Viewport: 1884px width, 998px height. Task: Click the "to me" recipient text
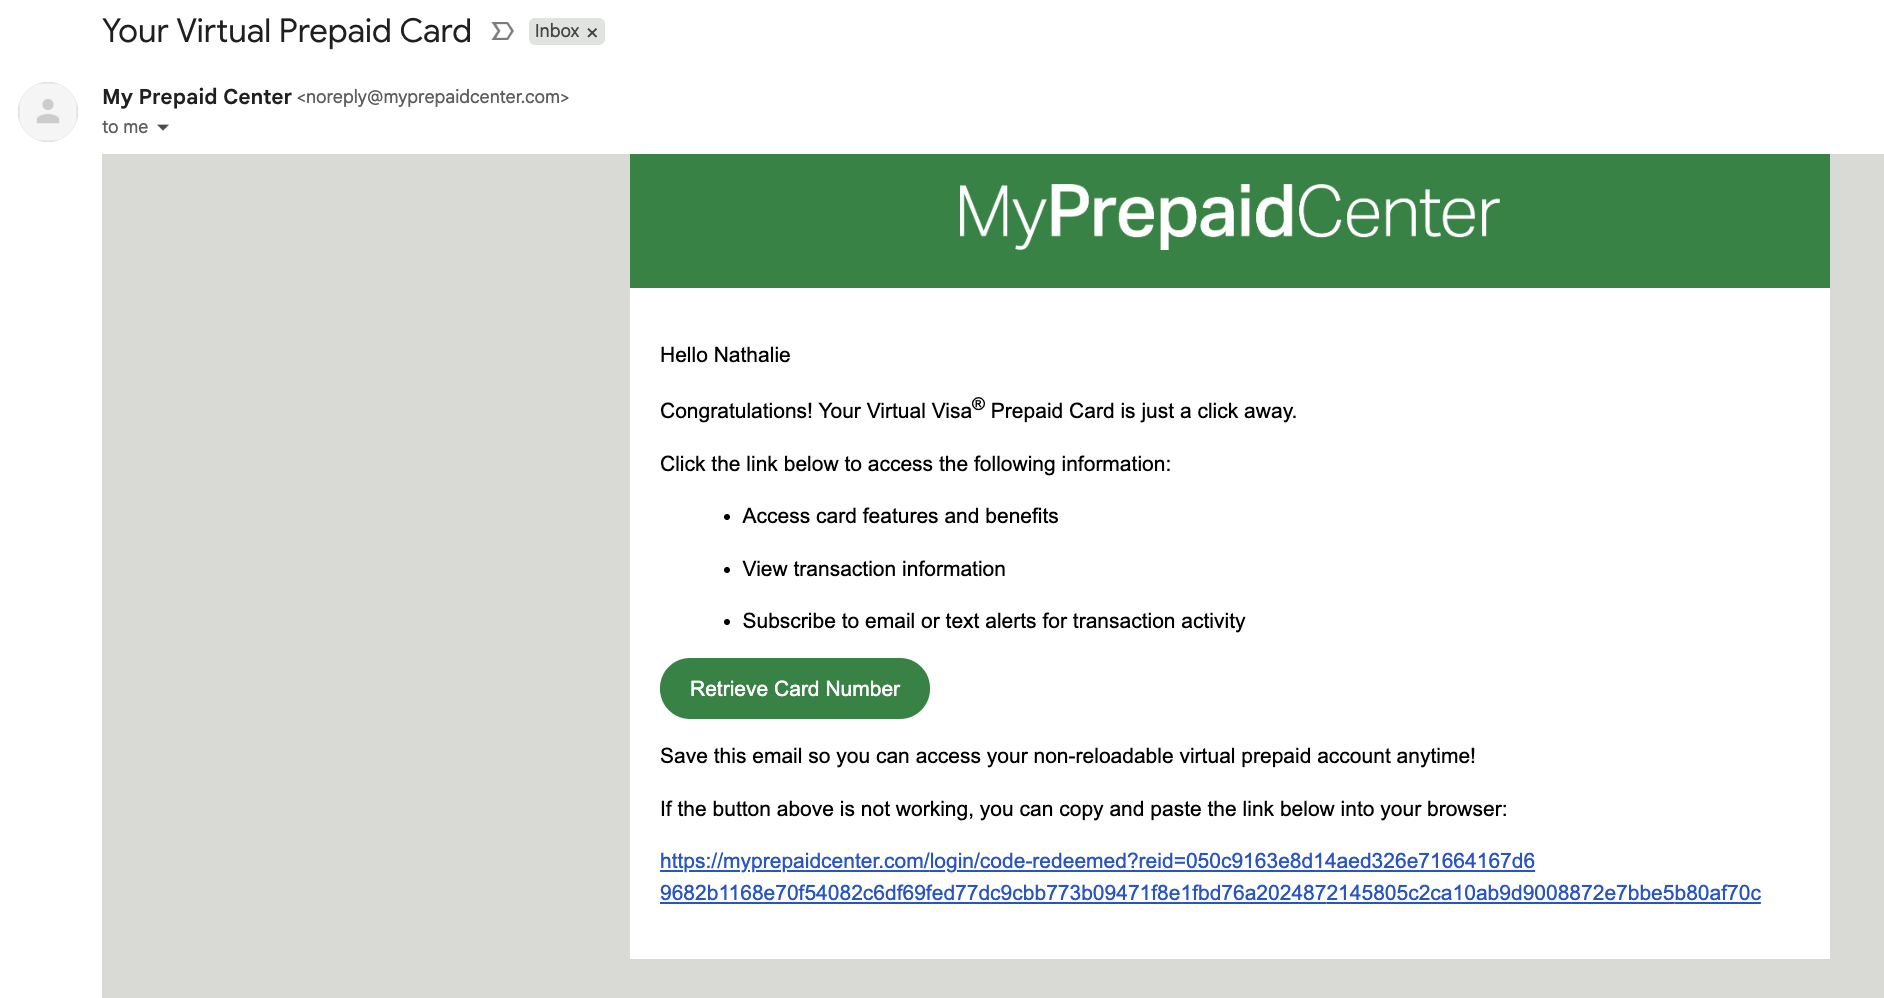124,128
